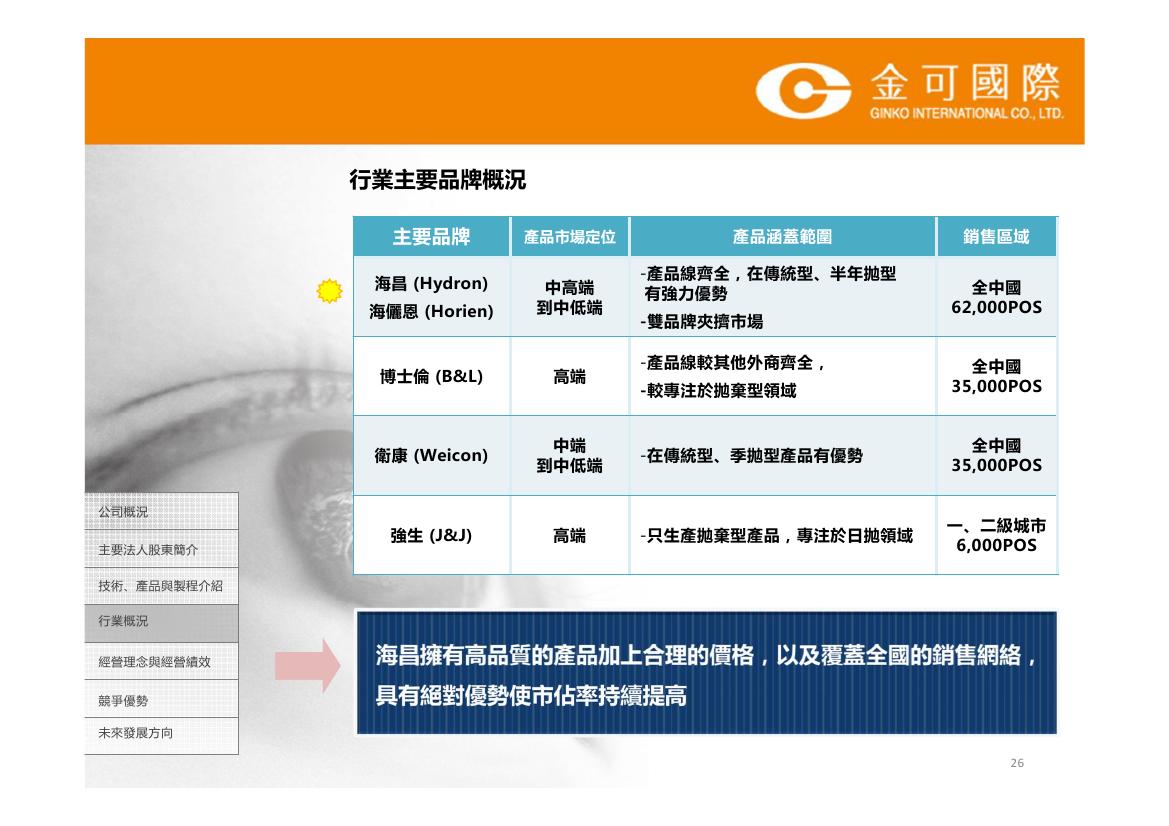Click the 銷售區域 column header
1169x826 pixels.
(x=996, y=237)
